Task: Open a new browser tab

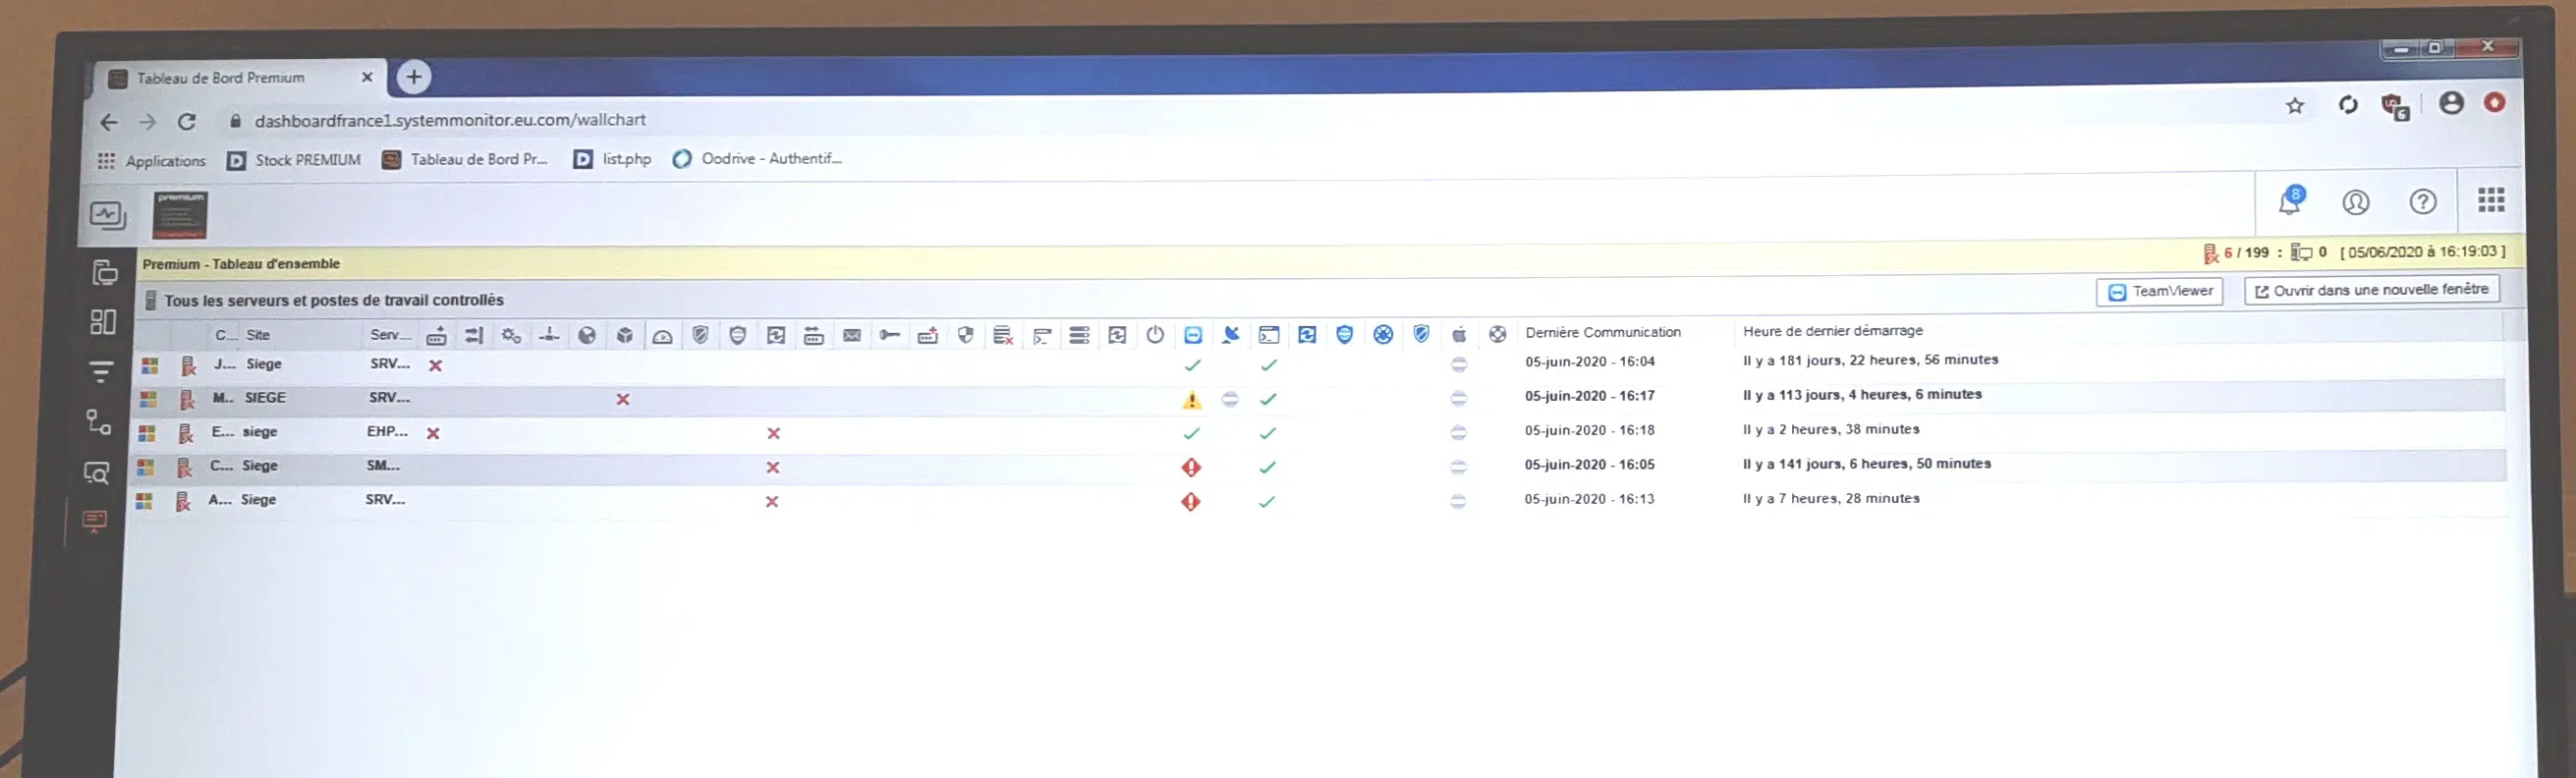Action: tap(413, 77)
